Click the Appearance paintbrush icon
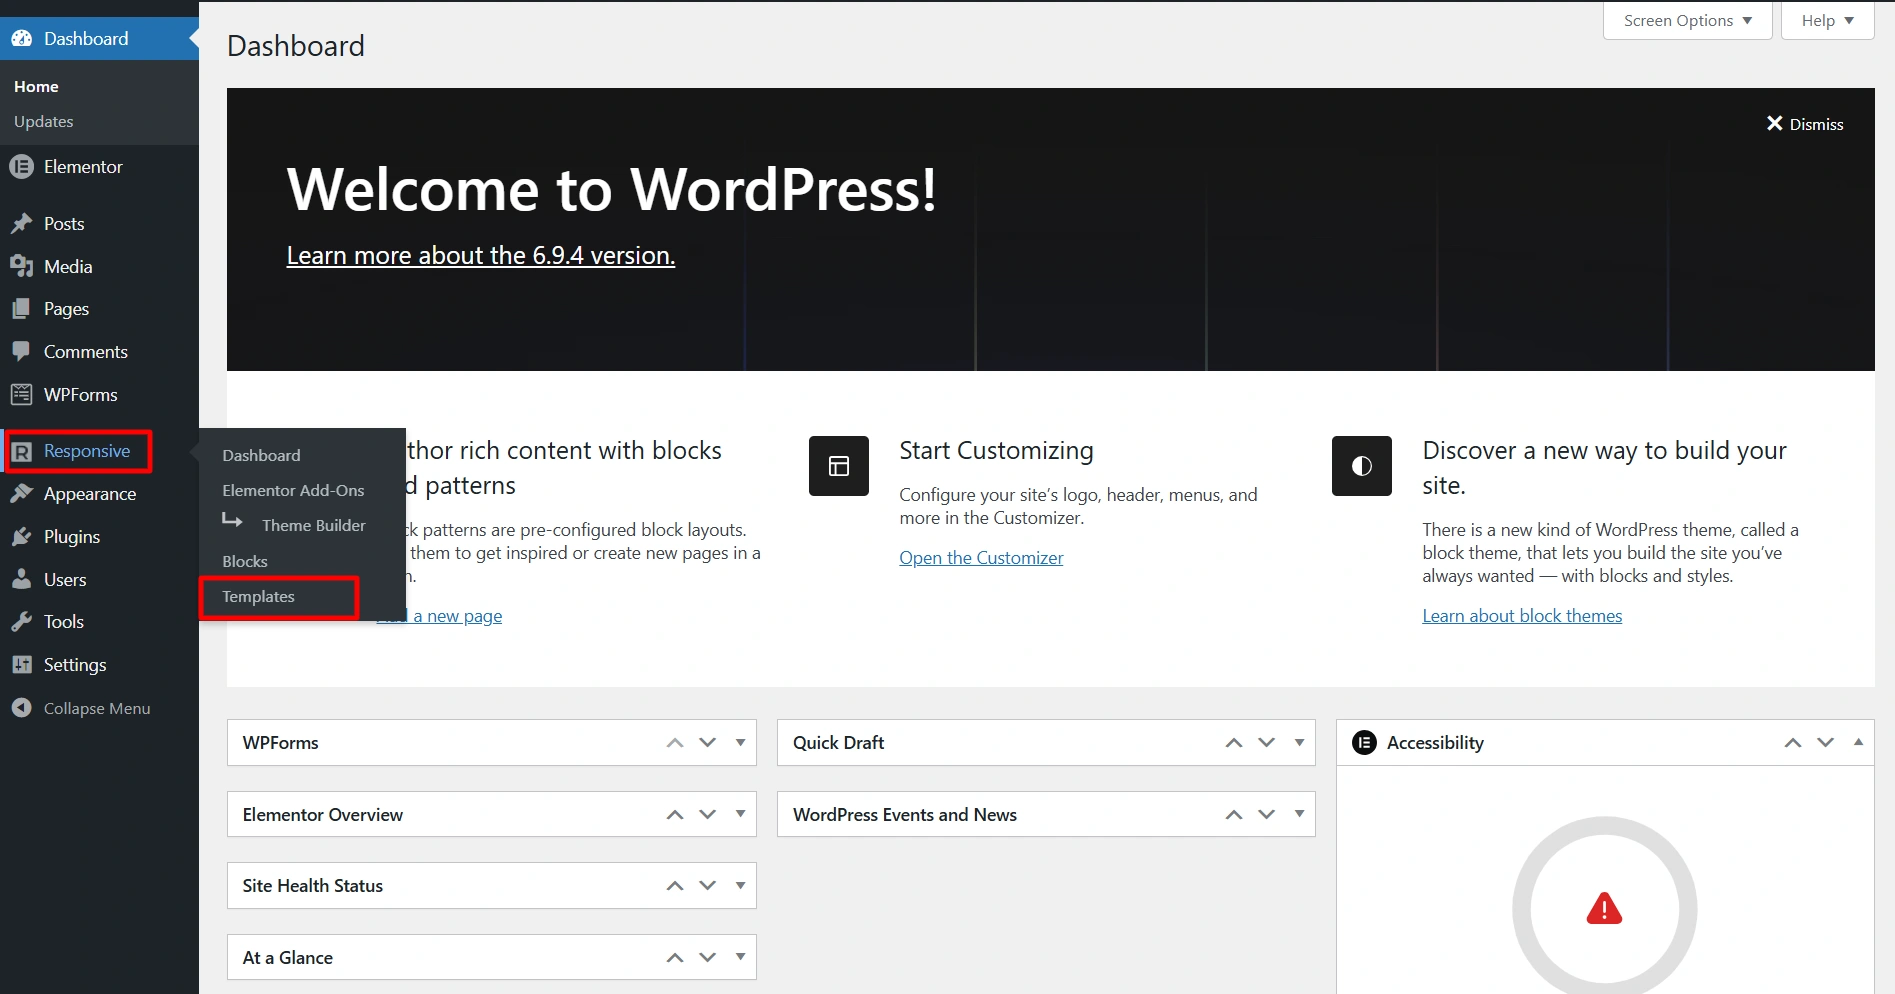 click(x=22, y=494)
